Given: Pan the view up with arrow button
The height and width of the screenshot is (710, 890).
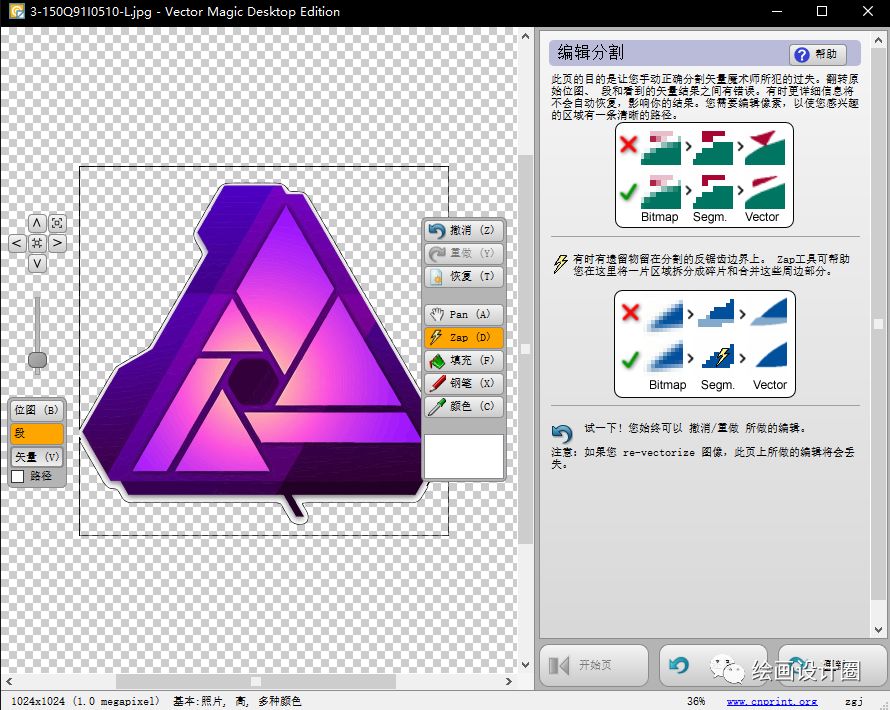Looking at the screenshot, I should [37, 223].
